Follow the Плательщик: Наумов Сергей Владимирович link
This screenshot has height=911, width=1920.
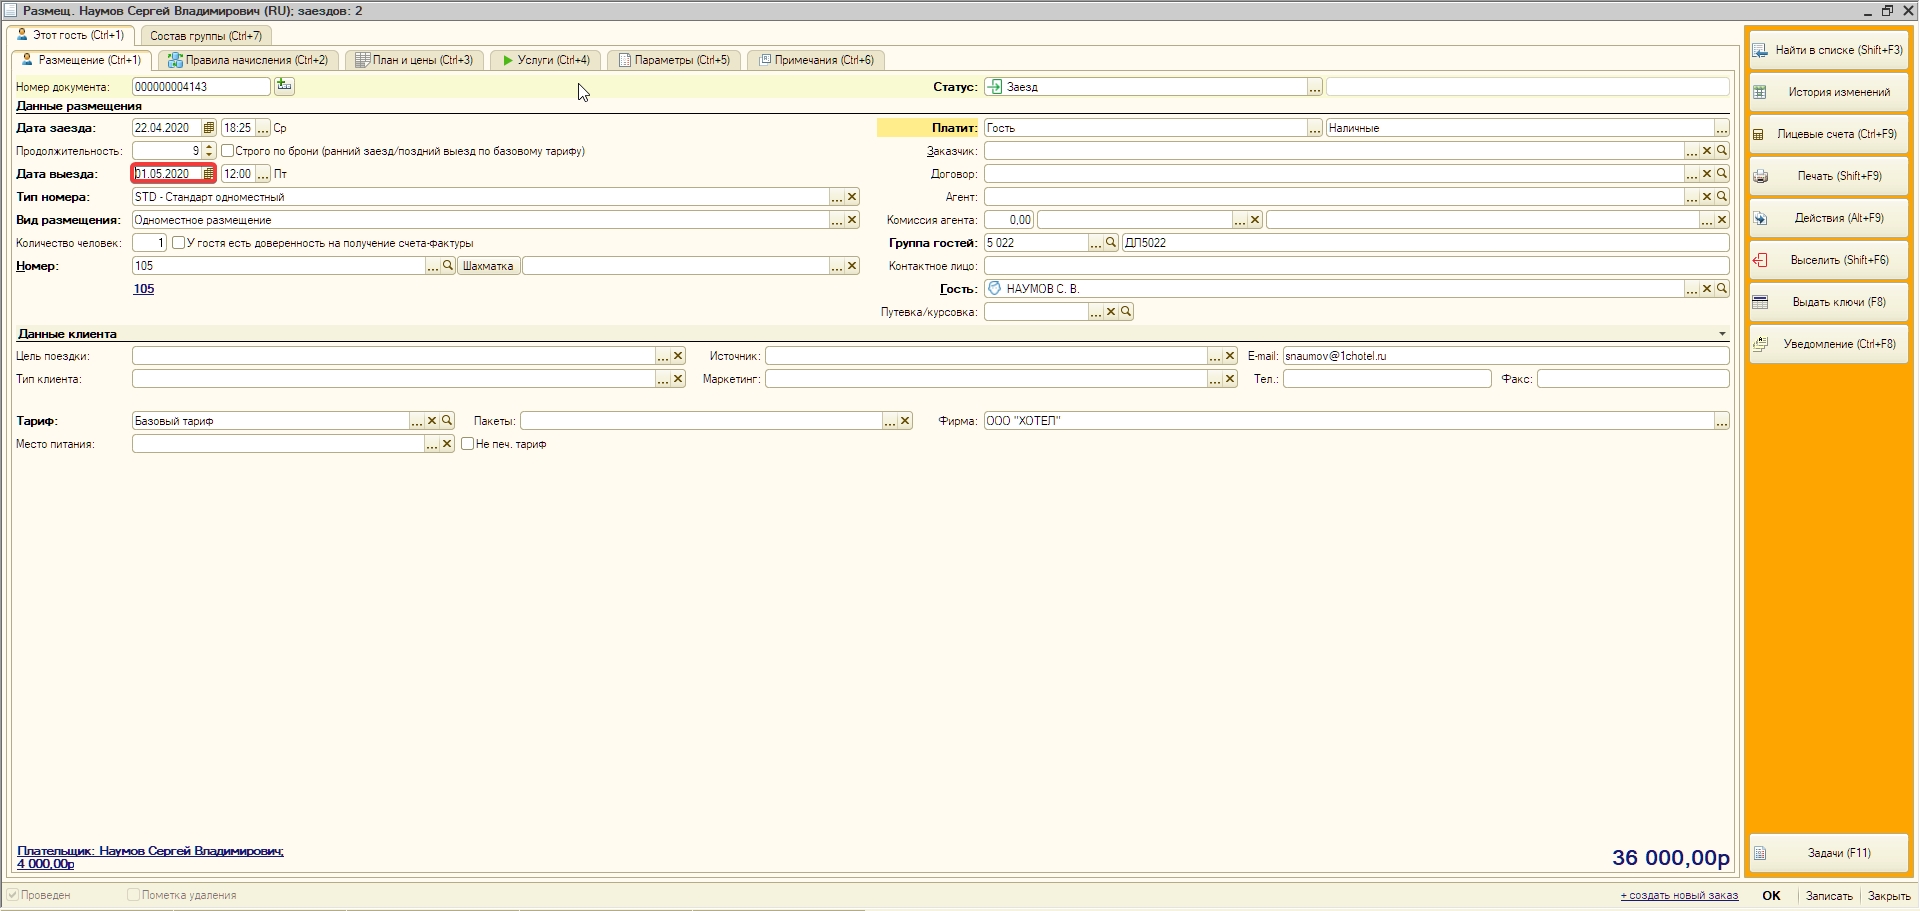click(x=150, y=851)
